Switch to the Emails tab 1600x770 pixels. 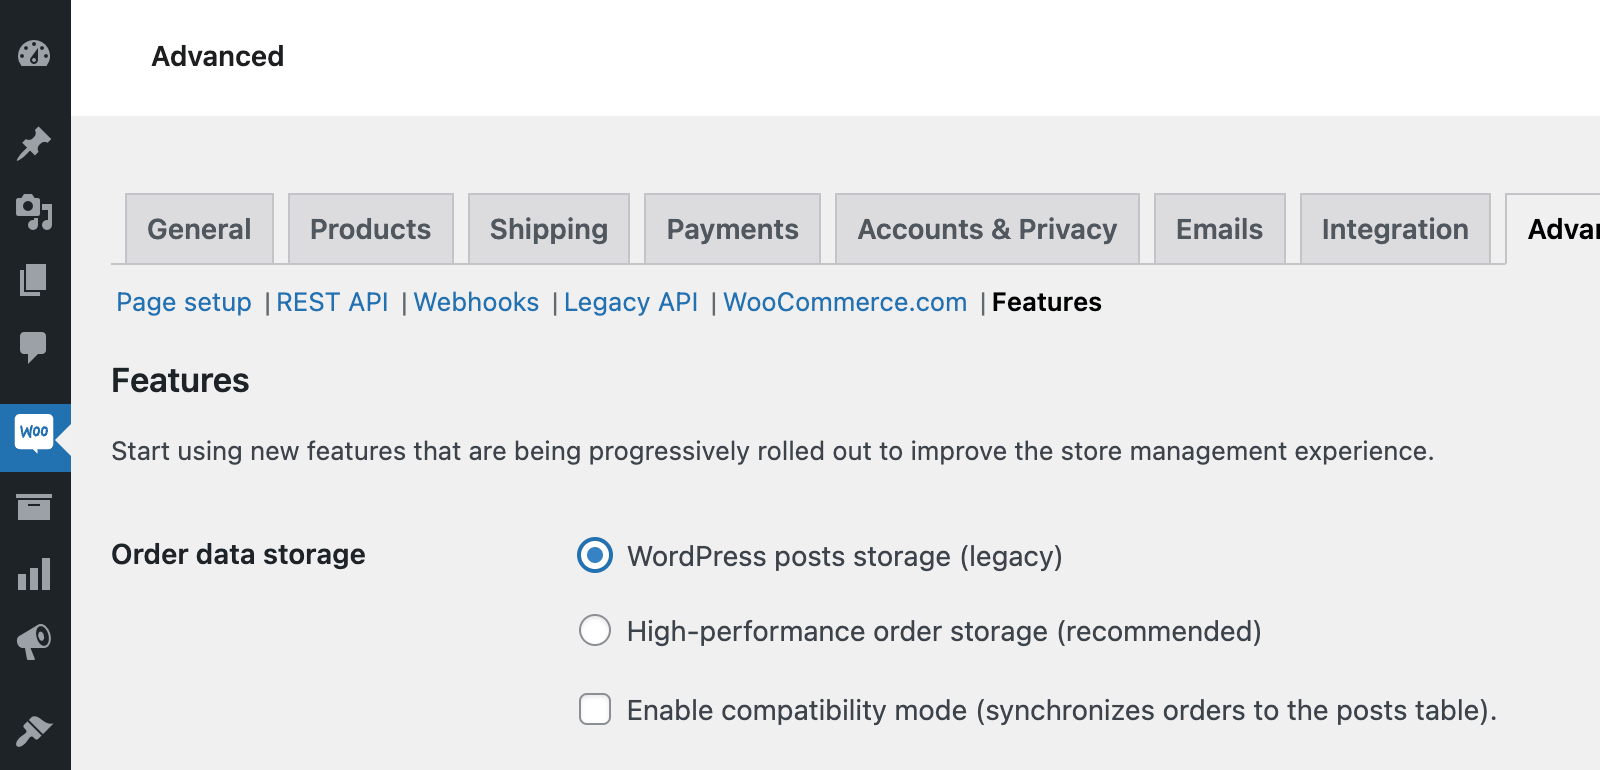[1220, 229]
